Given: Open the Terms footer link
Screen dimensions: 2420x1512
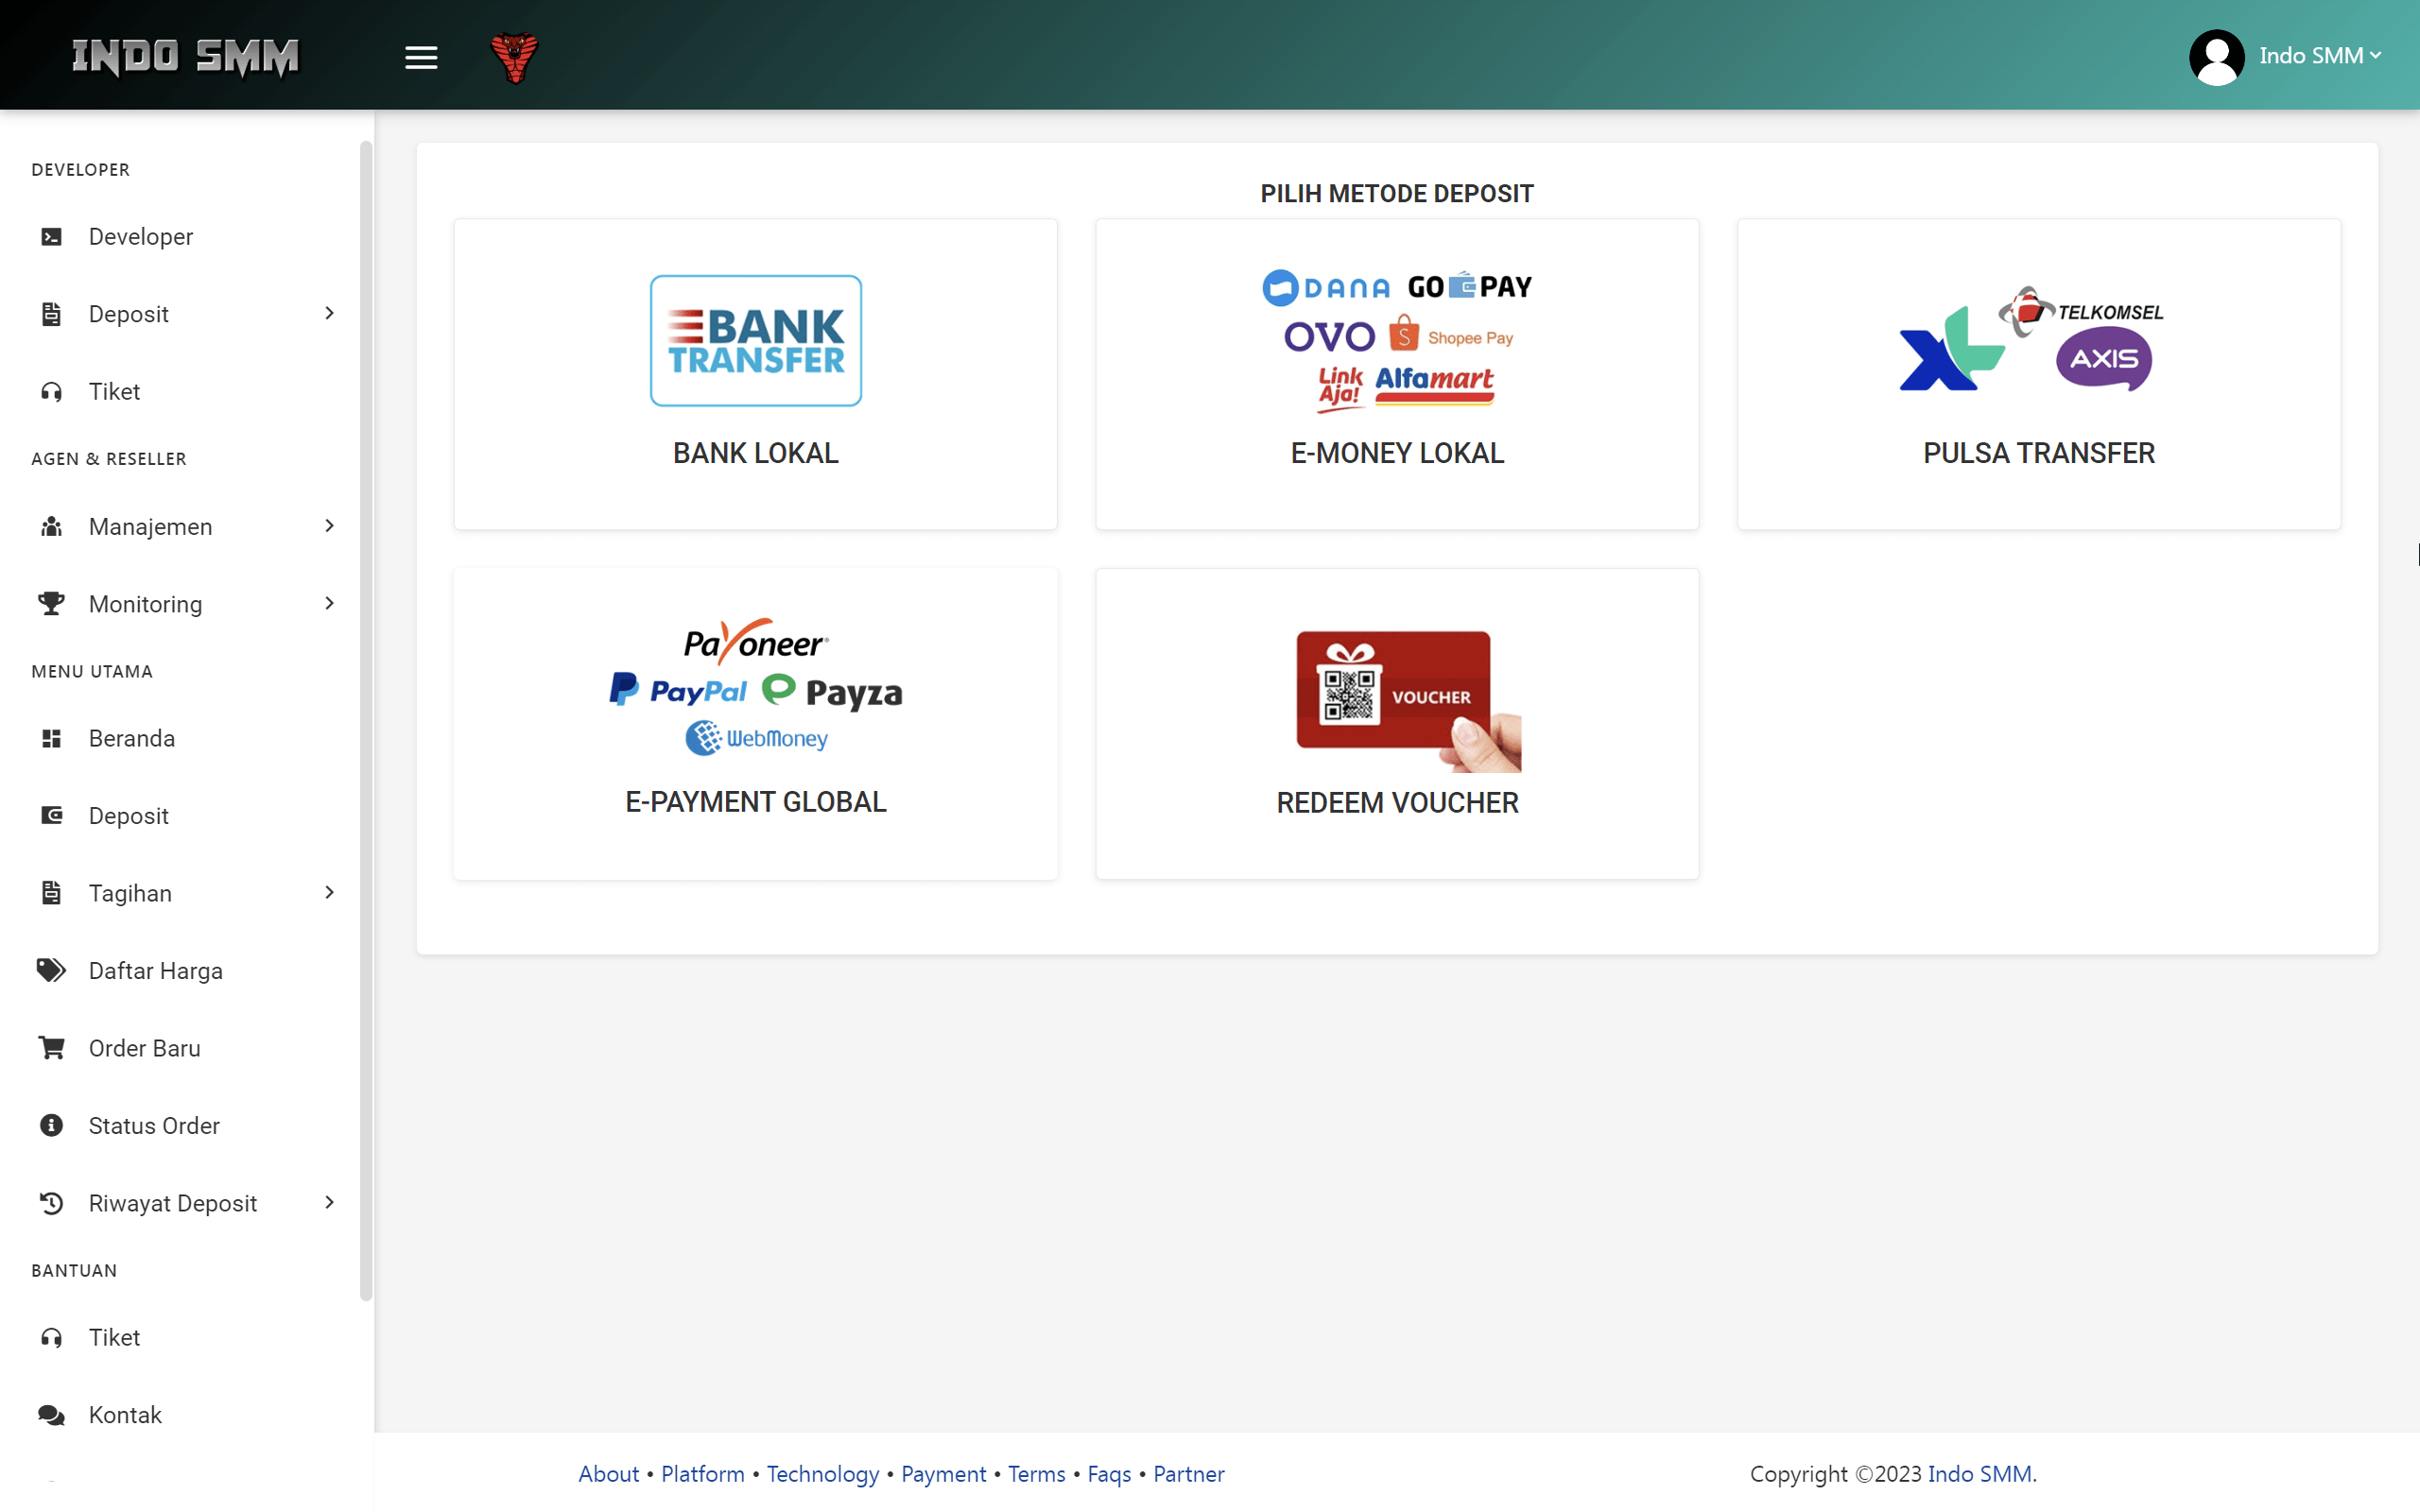Looking at the screenshot, I should point(1036,1474).
